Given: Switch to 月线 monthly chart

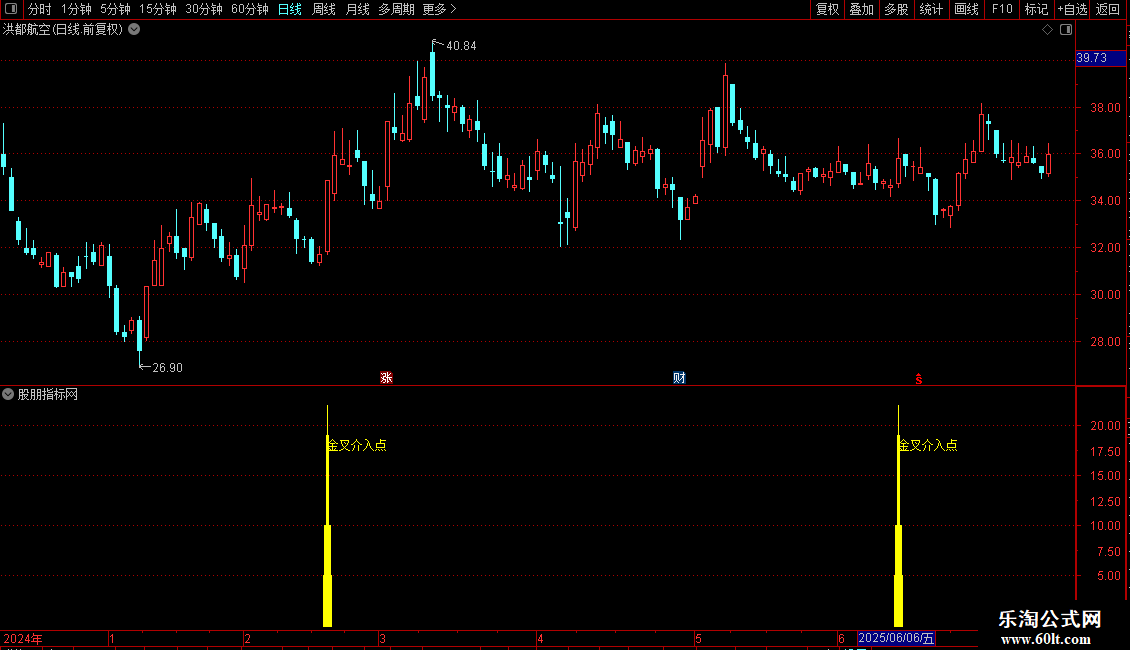Looking at the screenshot, I should pos(357,9).
